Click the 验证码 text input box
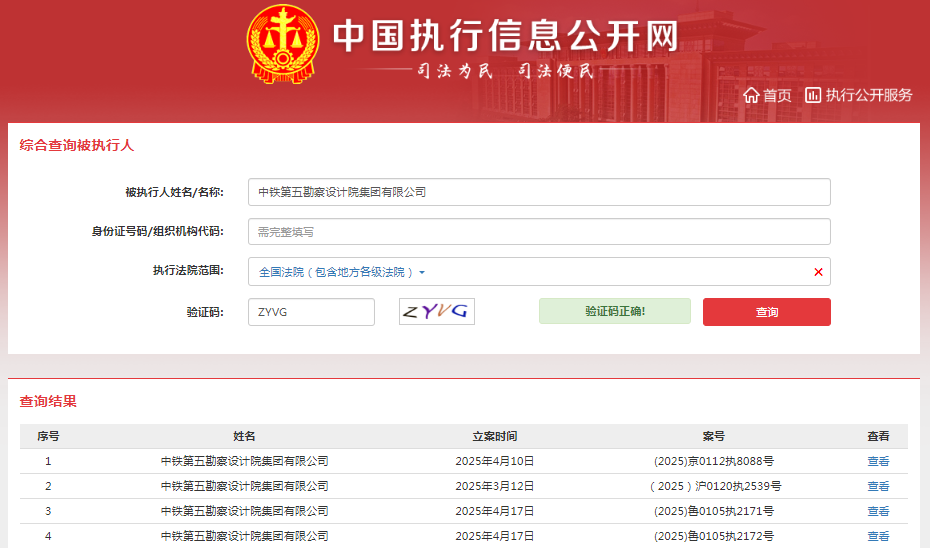This screenshot has width=930, height=548. pyautogui.click(x=311, y=312)
